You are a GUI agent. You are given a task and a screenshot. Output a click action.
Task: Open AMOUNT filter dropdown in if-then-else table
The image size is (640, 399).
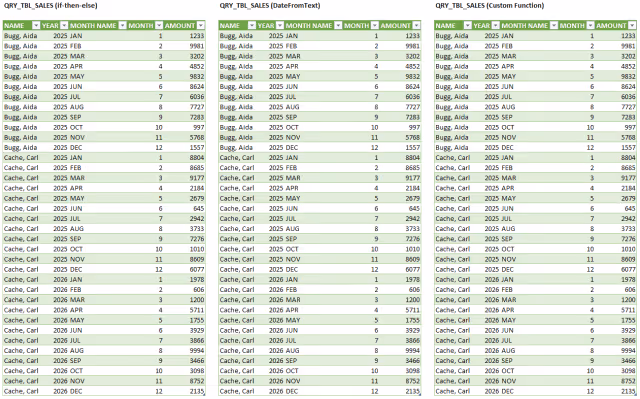200,26
